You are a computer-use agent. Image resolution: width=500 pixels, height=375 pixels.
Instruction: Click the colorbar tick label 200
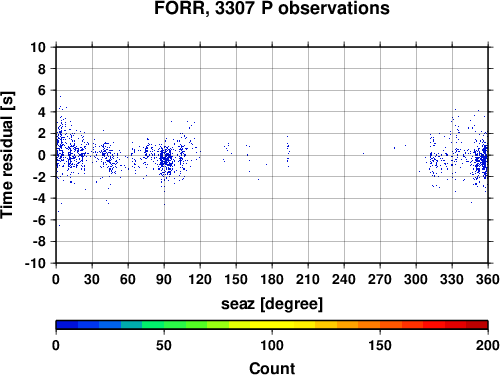click(x=488, y=345)
